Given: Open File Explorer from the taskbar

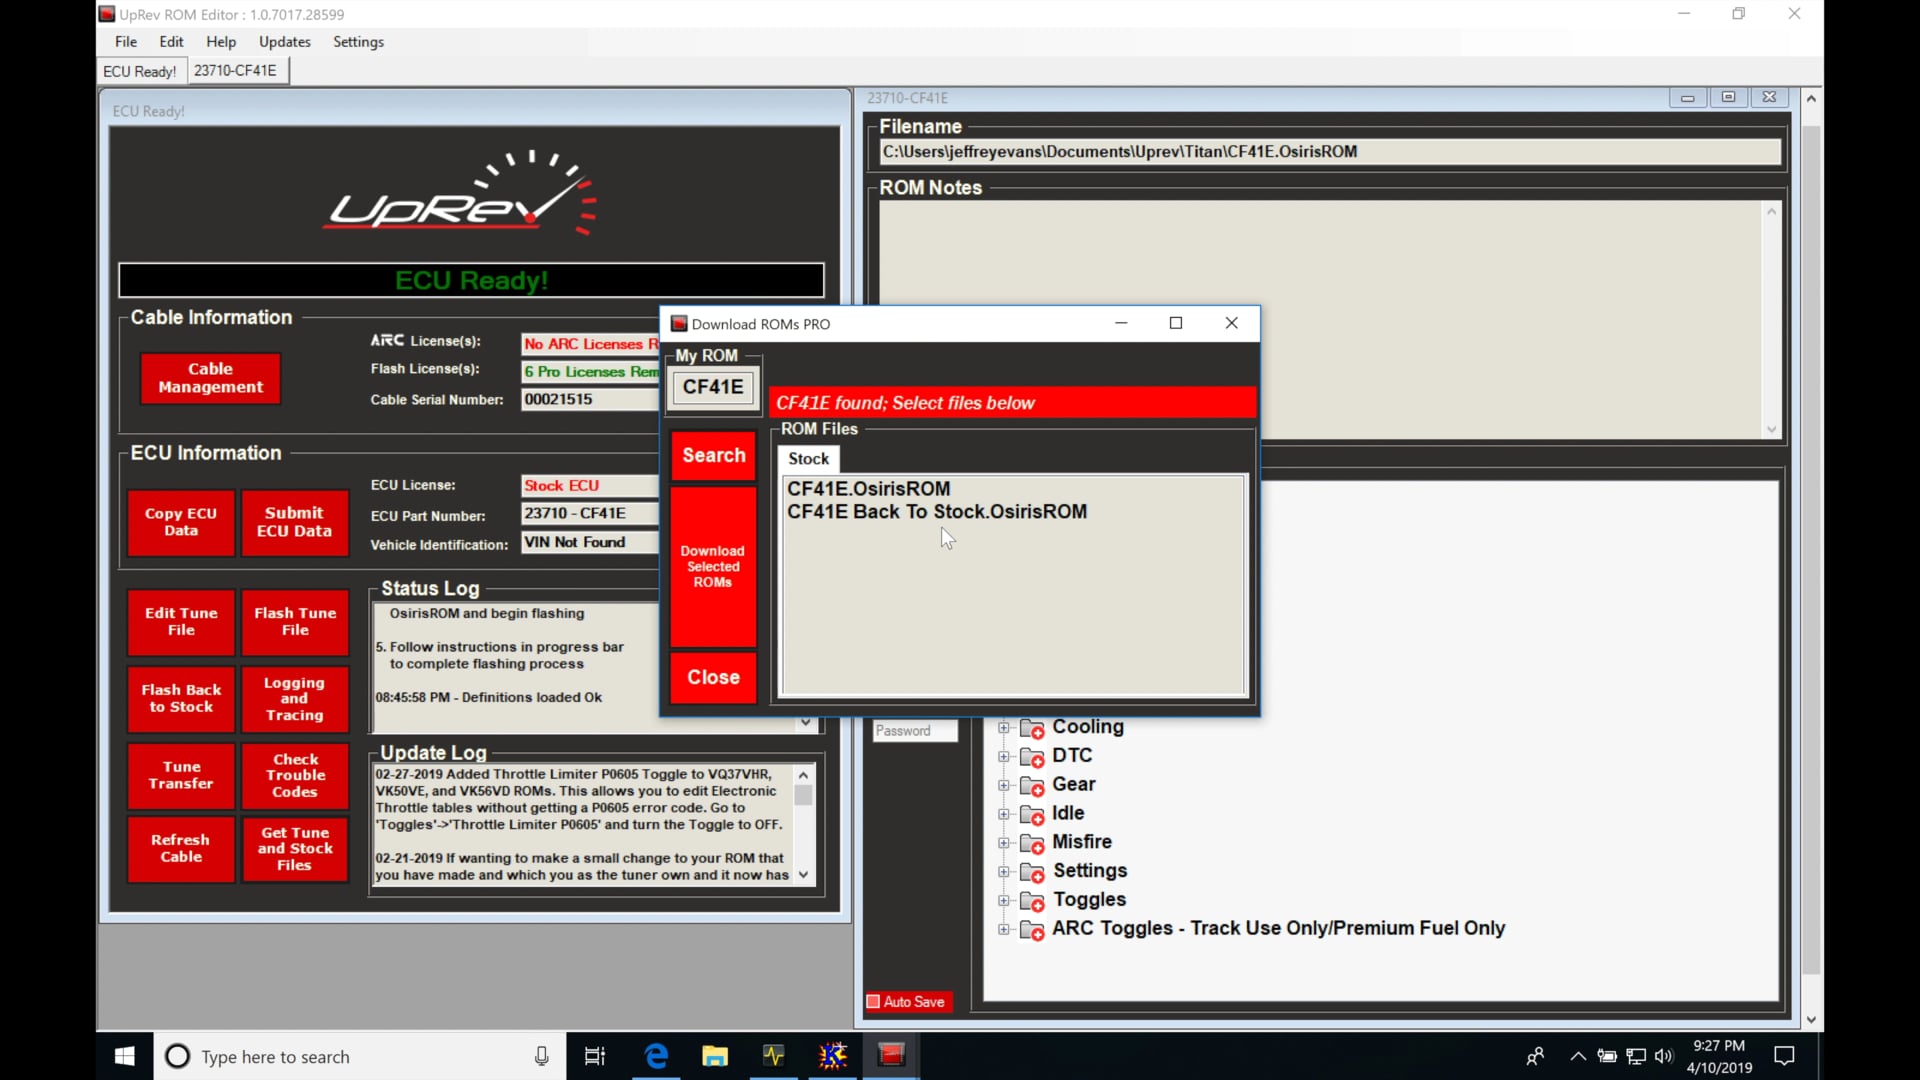Looking at the screenshot, I should pyautogui.click(x=715, y=1055).
